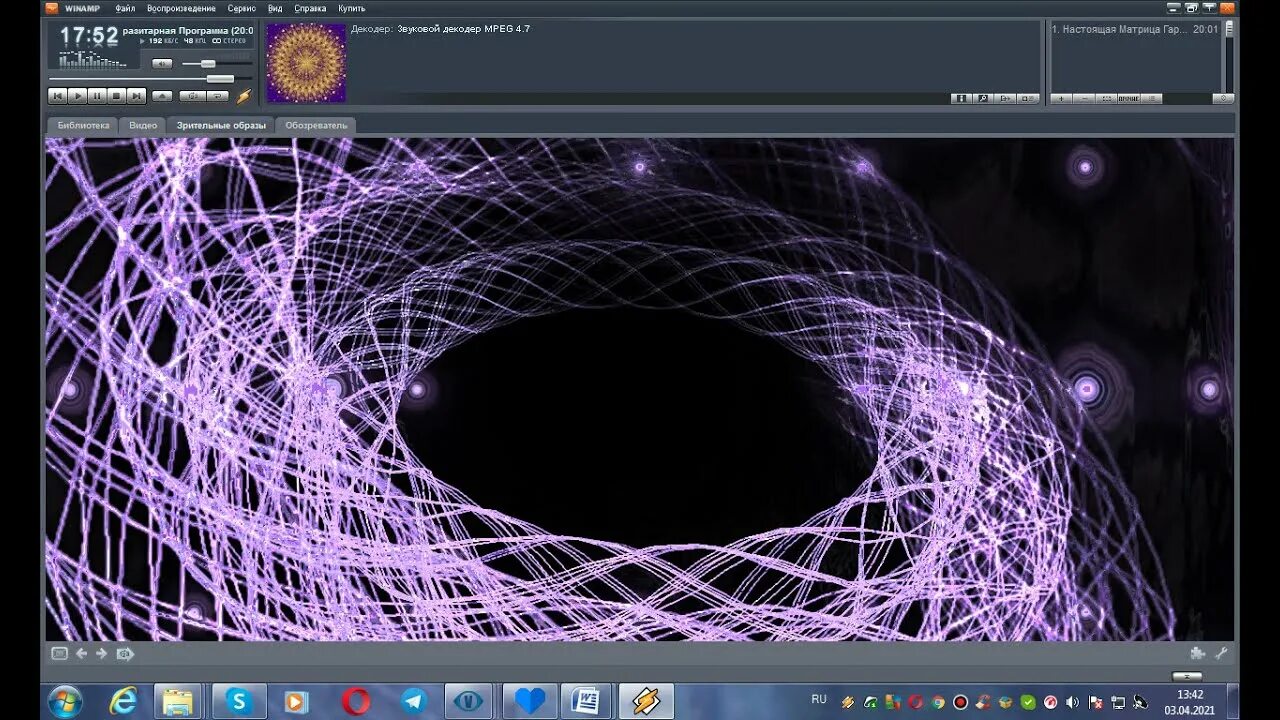The height and width of the screenshot is (720, 1280).
Task: Select playlist entry Настоящая Матрица Гар...
Action: [1134, 30]
